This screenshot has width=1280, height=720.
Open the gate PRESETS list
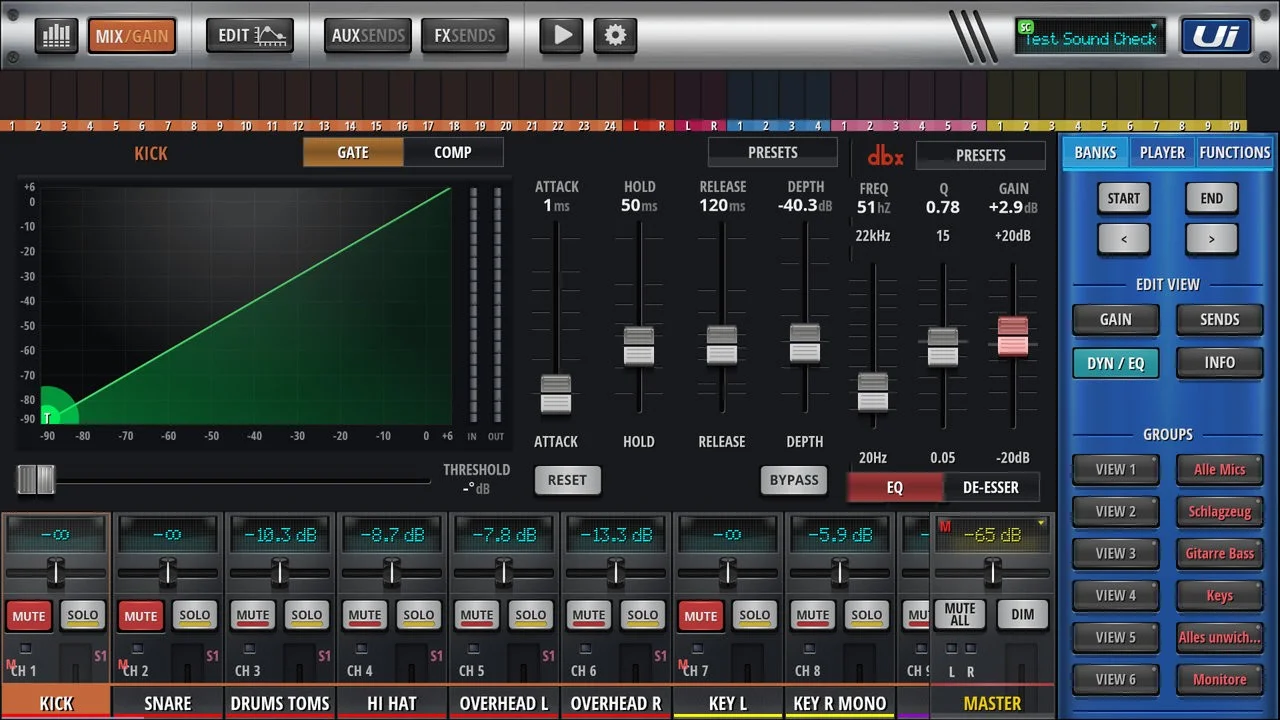(x=772, y=151)
